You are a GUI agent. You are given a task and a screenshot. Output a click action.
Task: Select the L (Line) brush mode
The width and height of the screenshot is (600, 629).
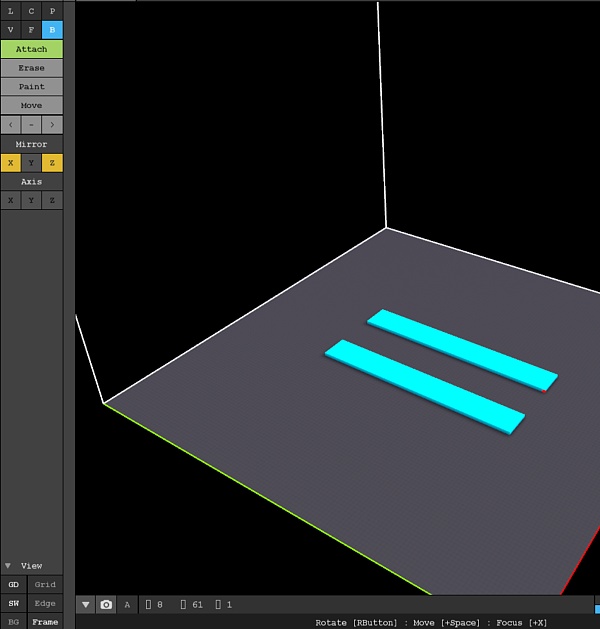pyautogui.click(x=10, y=11)
